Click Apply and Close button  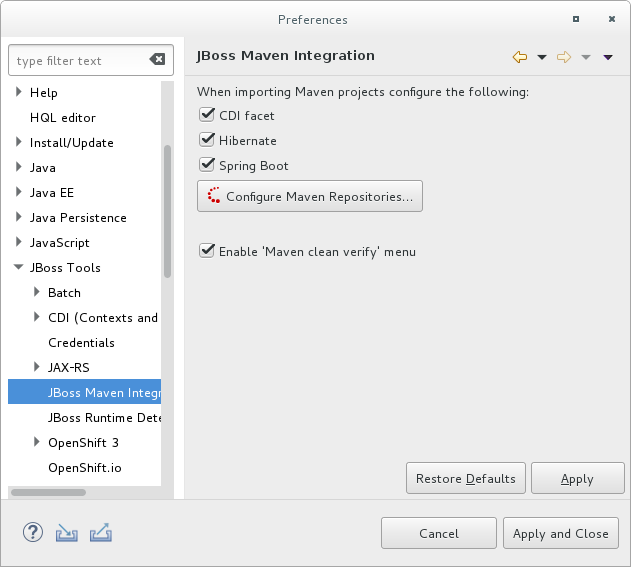coord(561,533)
